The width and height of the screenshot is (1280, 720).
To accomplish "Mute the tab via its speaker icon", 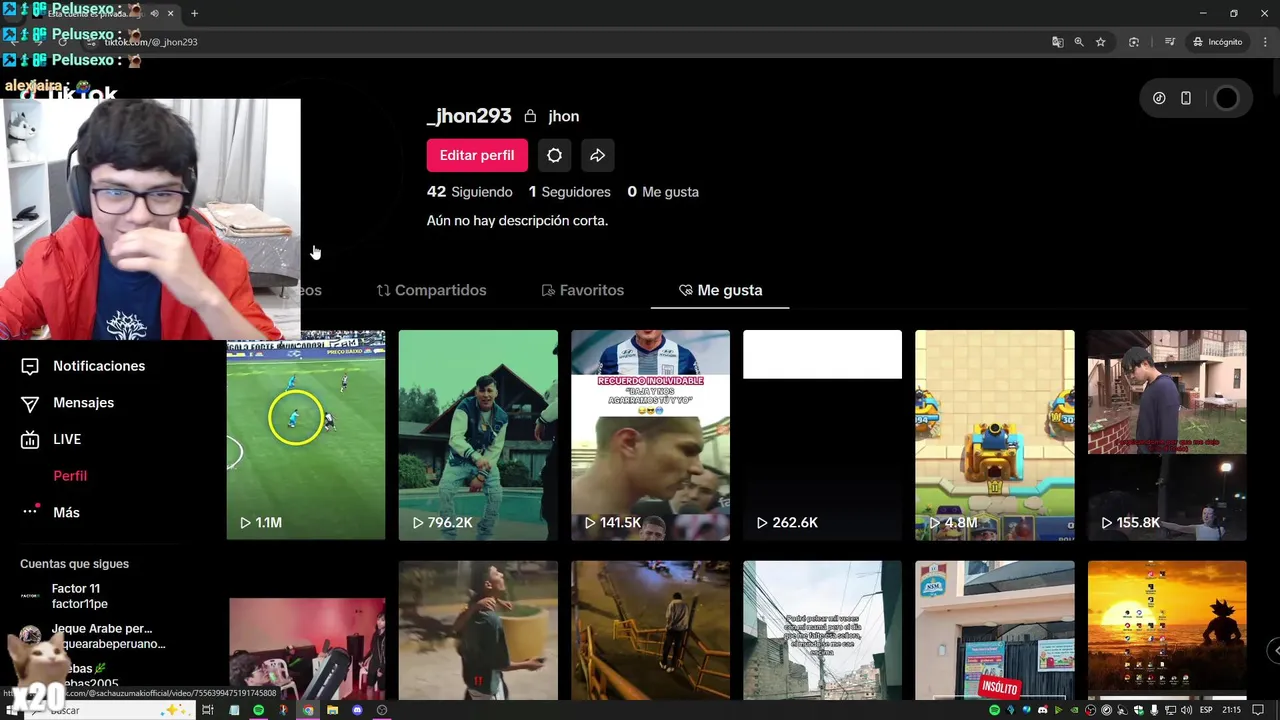I will (x=154, y=13).
